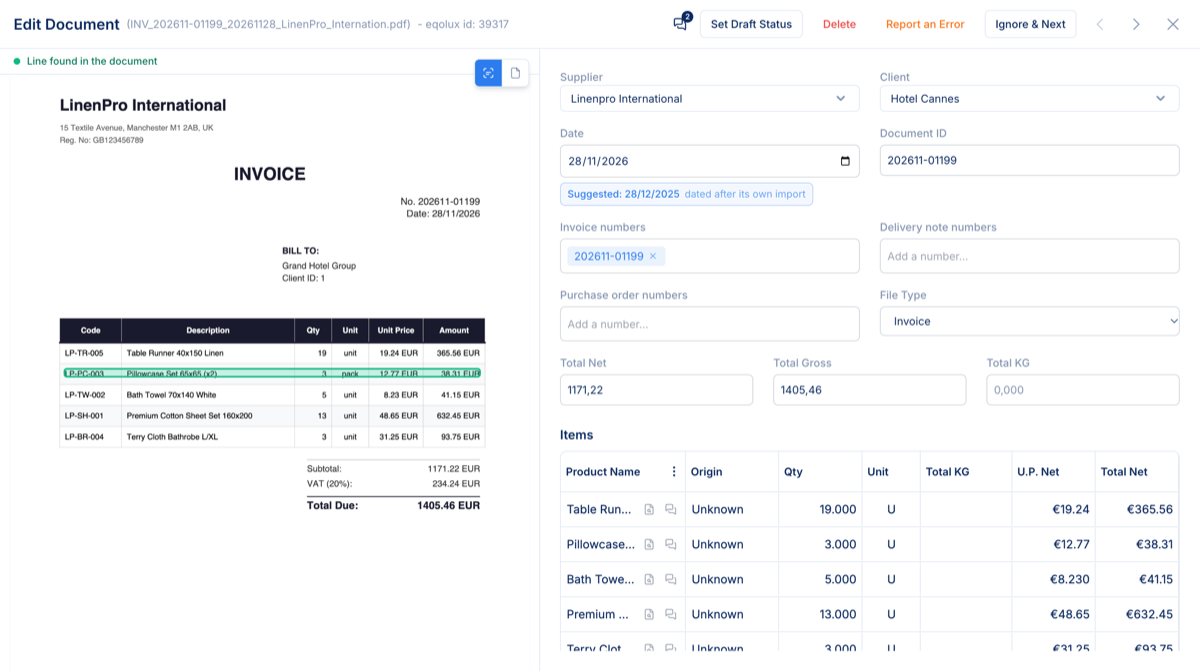
Task: Click the 13.000 quantity cell
Action: 820,614
